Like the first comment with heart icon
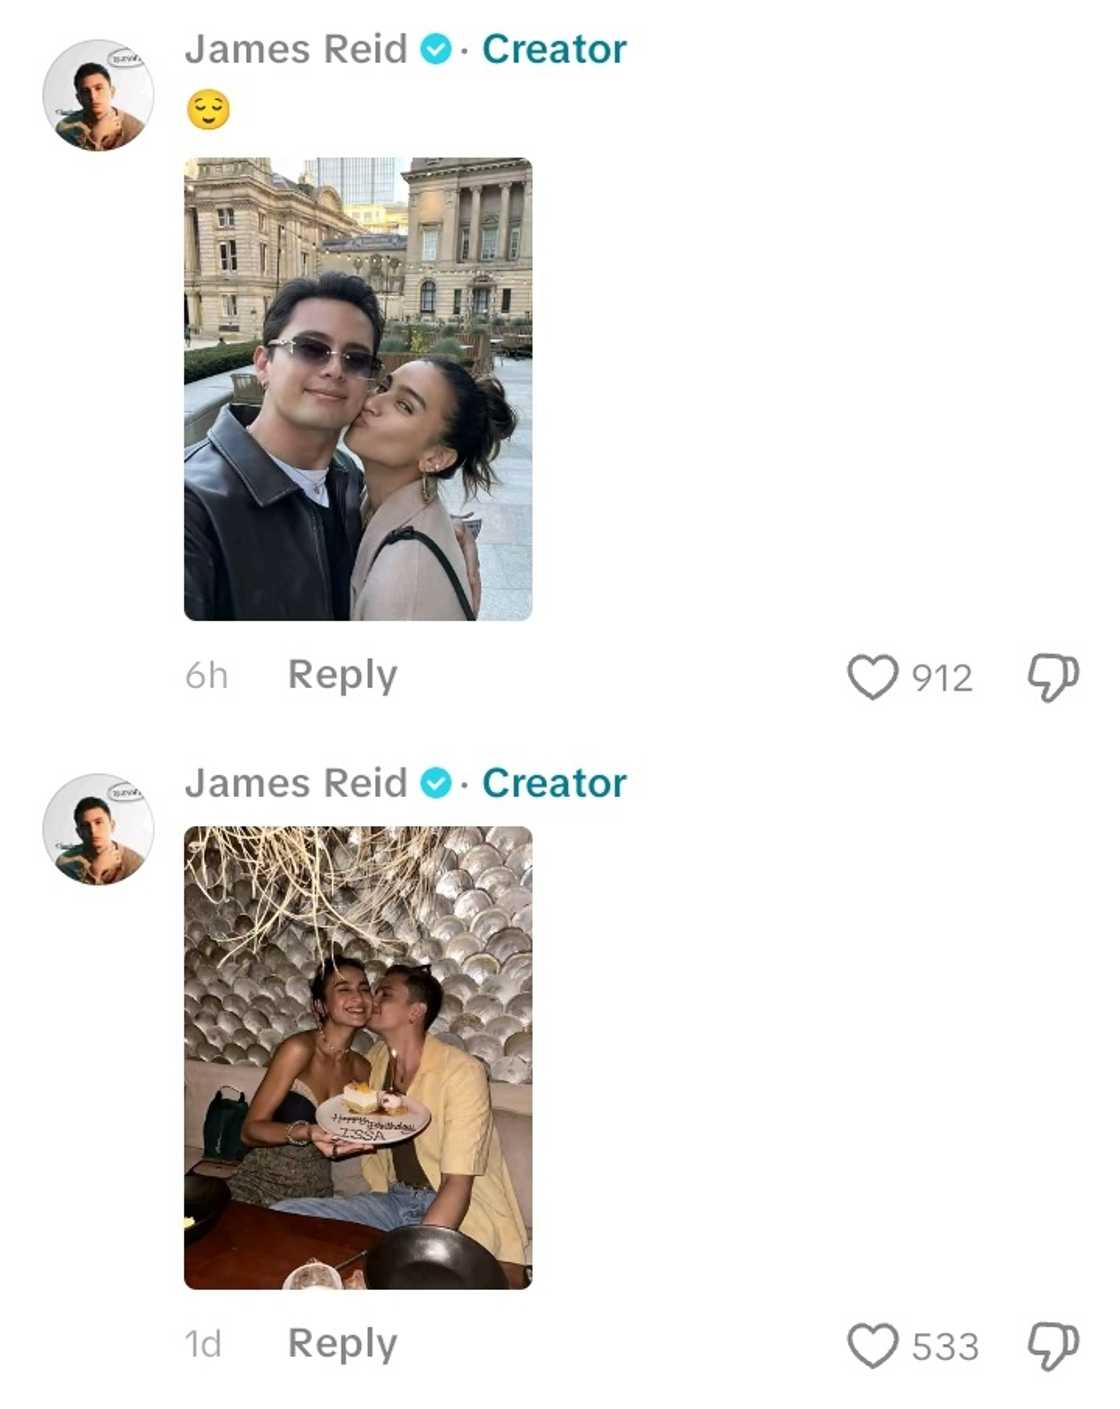 coord(873,677)
